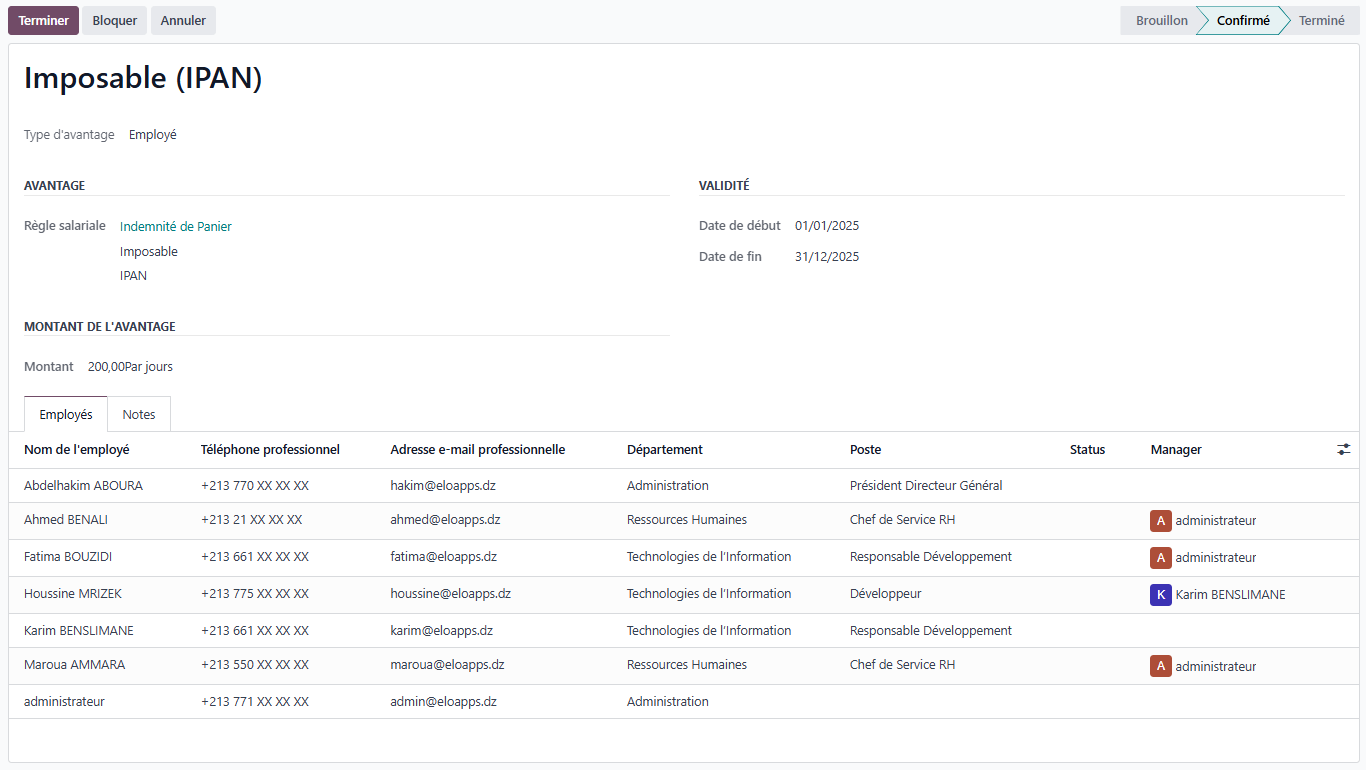Select the Terminé stage in the status bar
The width and height of the screenshot is (1366, 770).
[x=1321, y=21]
